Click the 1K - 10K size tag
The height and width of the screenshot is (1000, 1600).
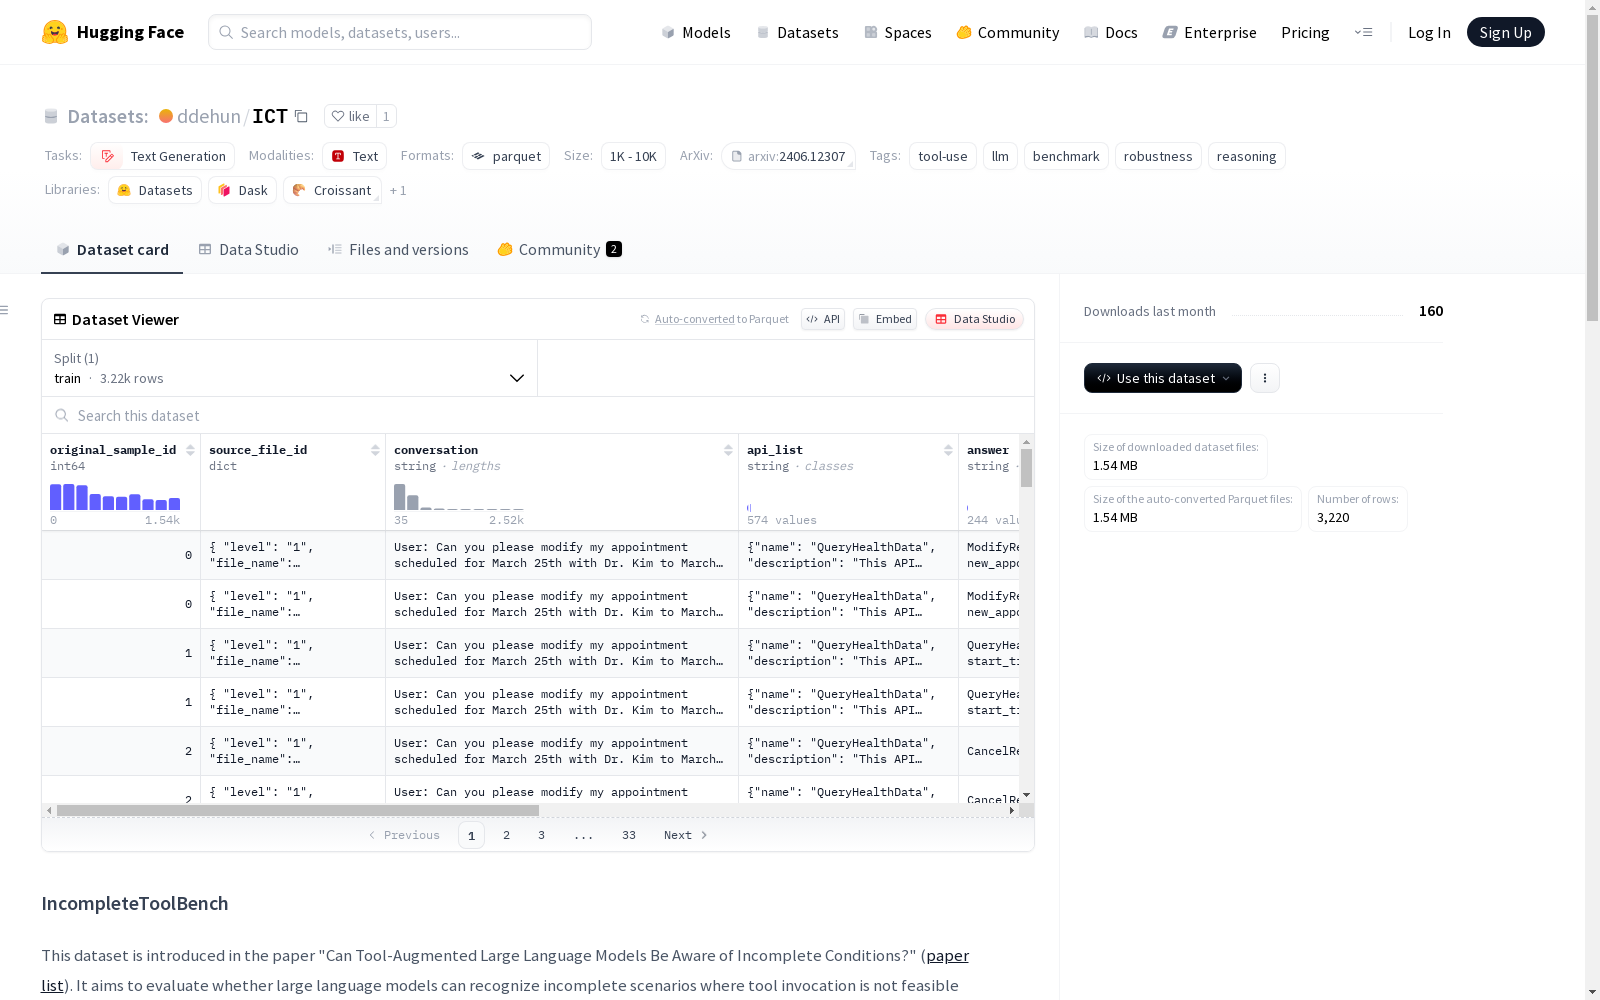[633, 156]
